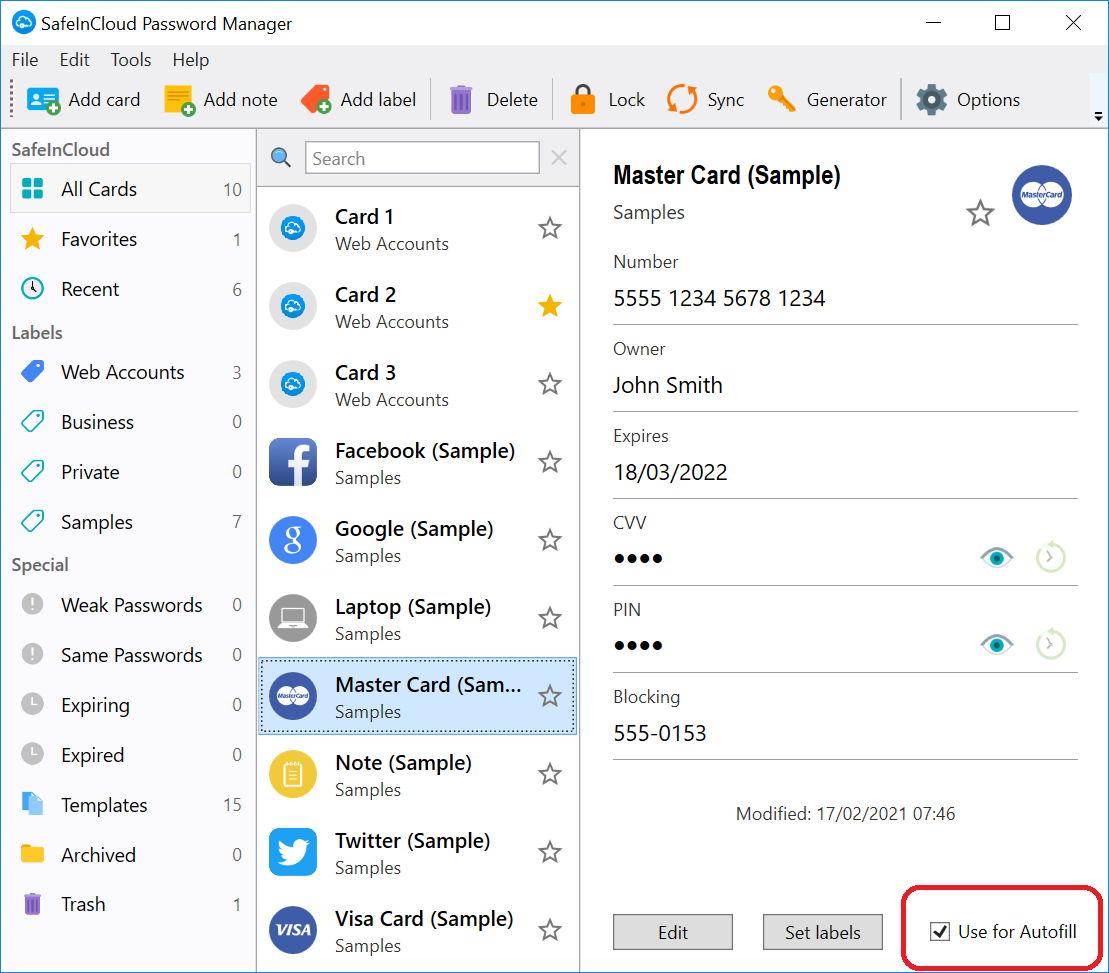The width and height of the screenshot is (1109, 973).
Task: Toggle favorite star for Twitter (Sample)
Action: pyautogui.click(x=550, y=852)
